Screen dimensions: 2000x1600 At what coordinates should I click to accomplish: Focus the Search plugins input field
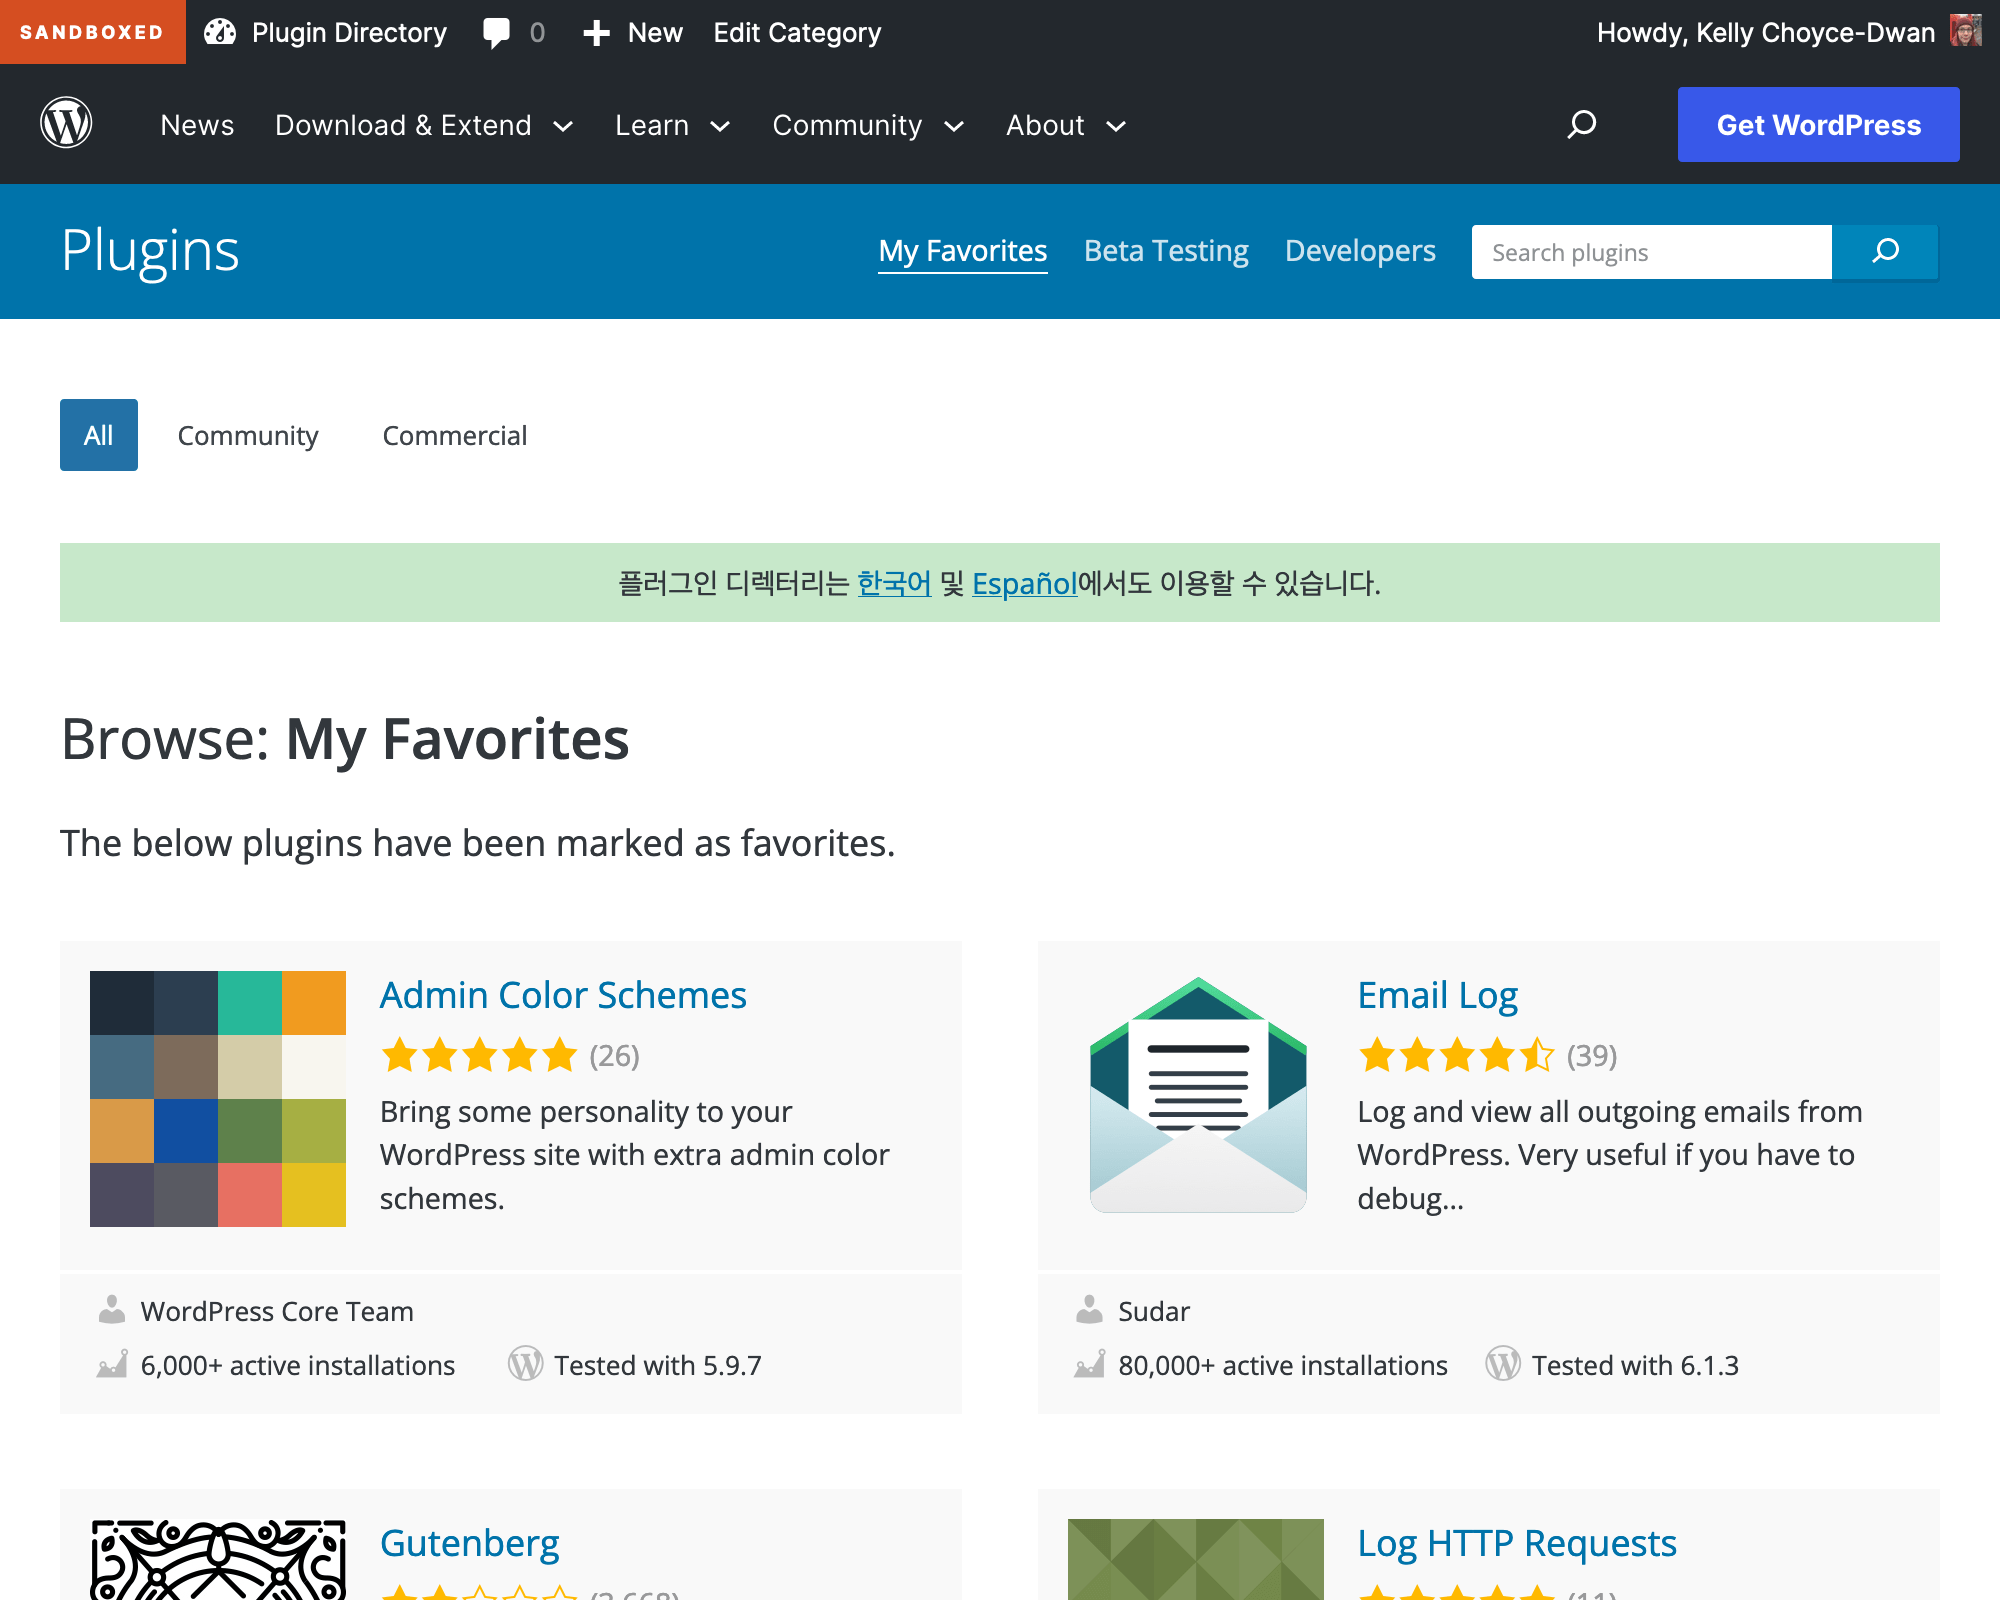(1651, 252)
